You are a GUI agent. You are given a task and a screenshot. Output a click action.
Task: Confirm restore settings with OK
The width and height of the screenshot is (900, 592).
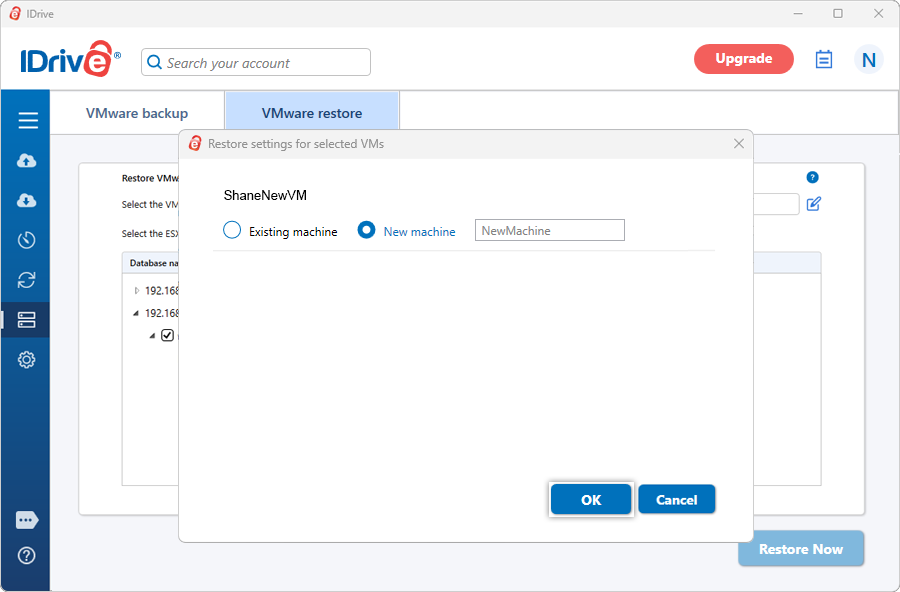point(591,500)
